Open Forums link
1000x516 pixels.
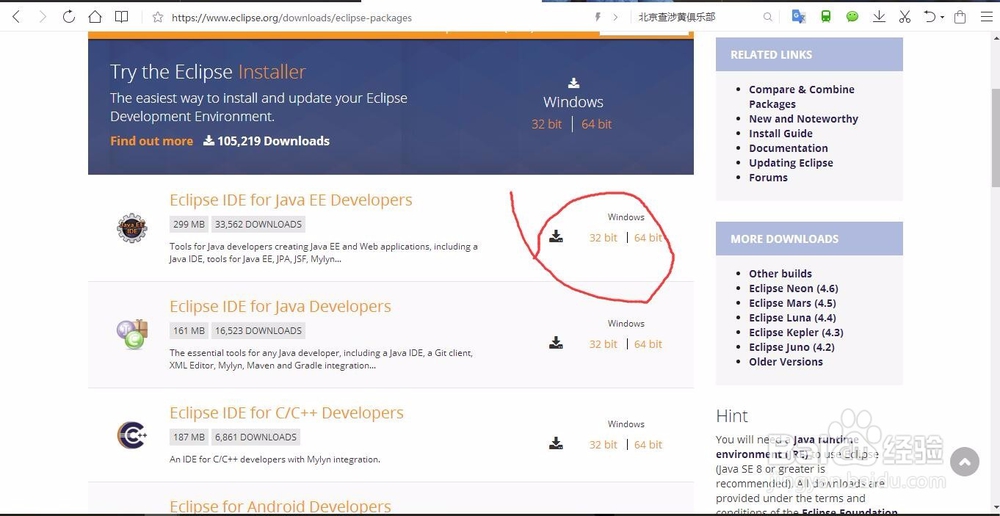768,177
